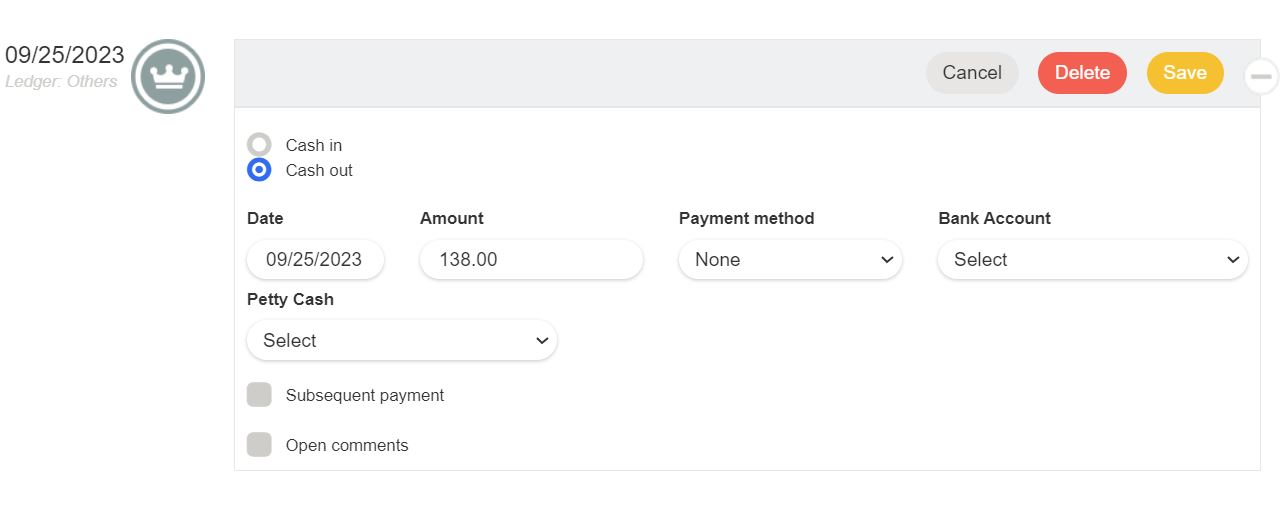The height and width of the screenshot is (505, 1287).
Task: Select the Cash in radio button
Action: click(259, 145)
